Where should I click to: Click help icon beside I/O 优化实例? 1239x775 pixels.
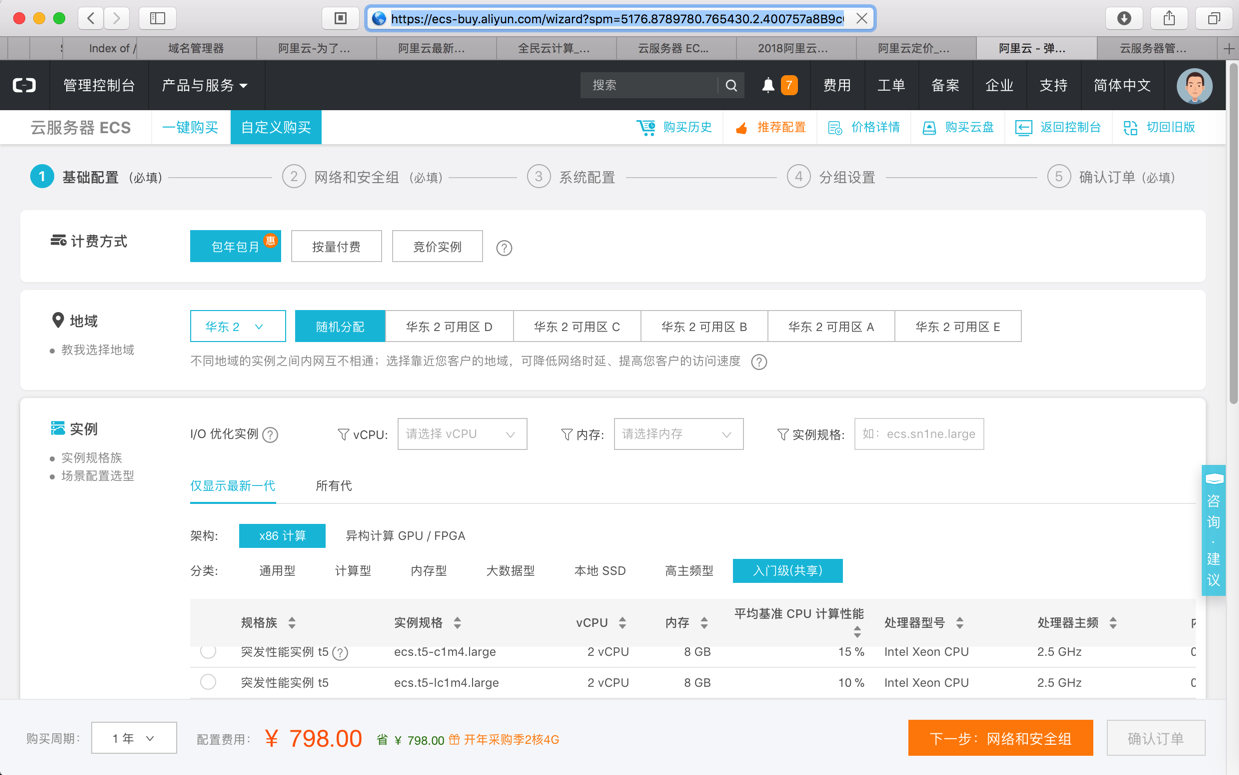point(270,435)
